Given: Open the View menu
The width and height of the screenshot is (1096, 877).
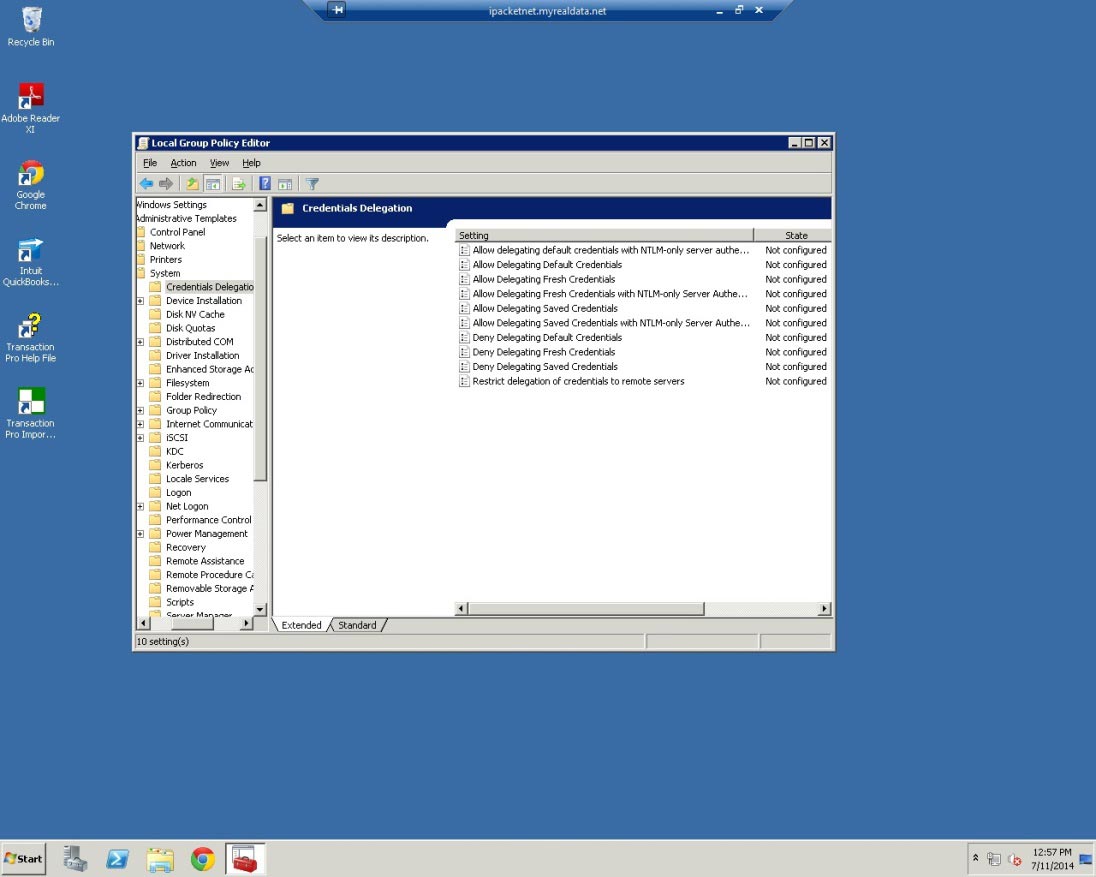Looking at the screenshot, I should pos(219,163).
